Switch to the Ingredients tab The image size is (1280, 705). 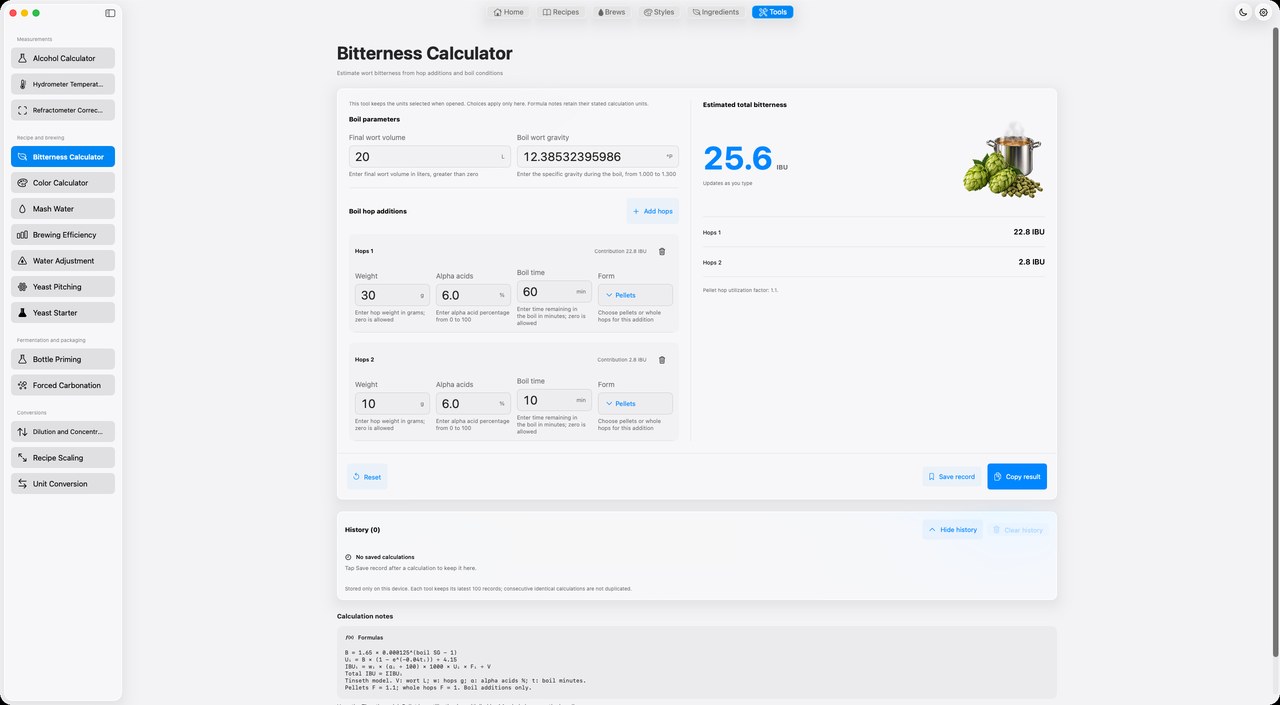pyautogui.click(x=716, y=12)
